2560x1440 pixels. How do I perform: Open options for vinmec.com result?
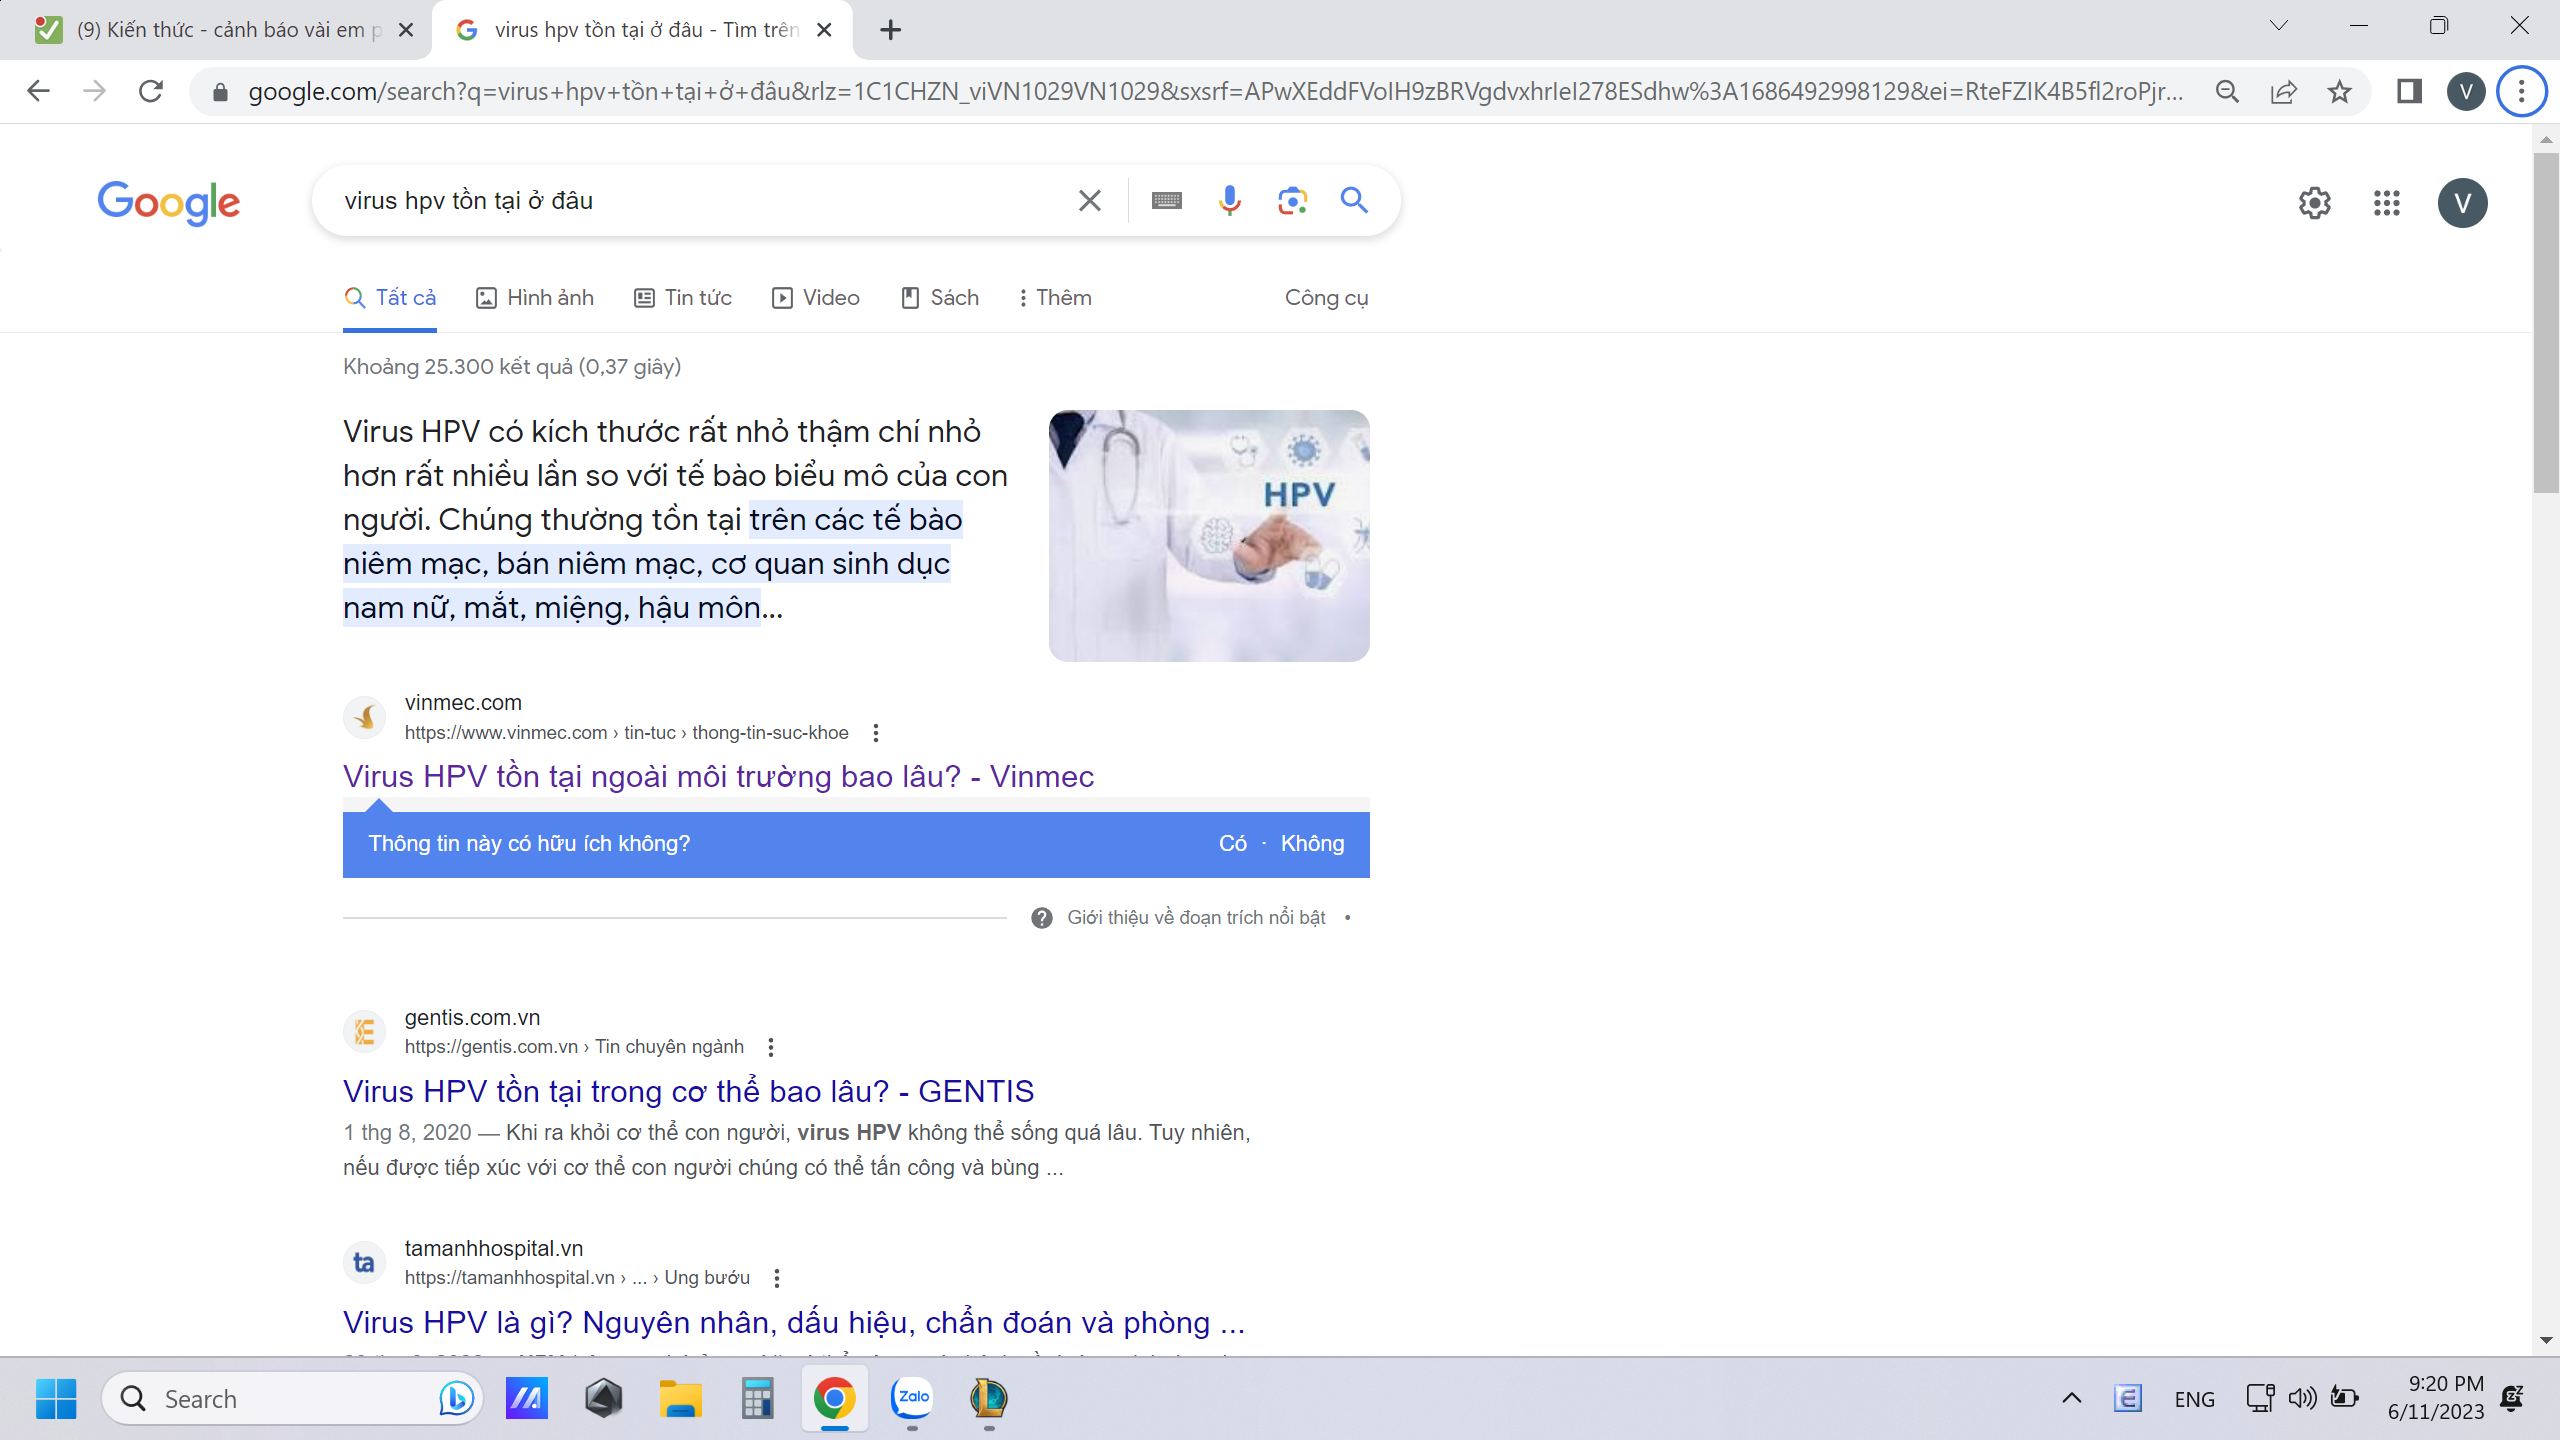pos(876,733)
